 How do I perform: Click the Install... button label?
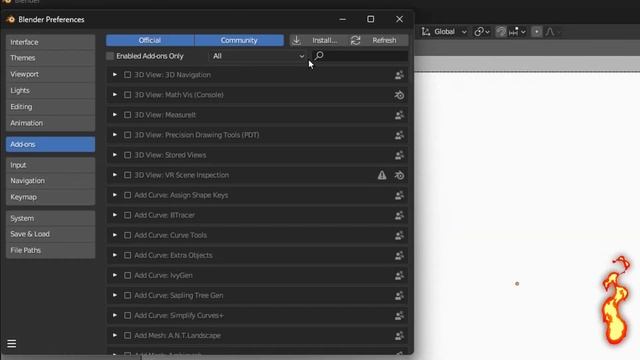click(325, 40)
